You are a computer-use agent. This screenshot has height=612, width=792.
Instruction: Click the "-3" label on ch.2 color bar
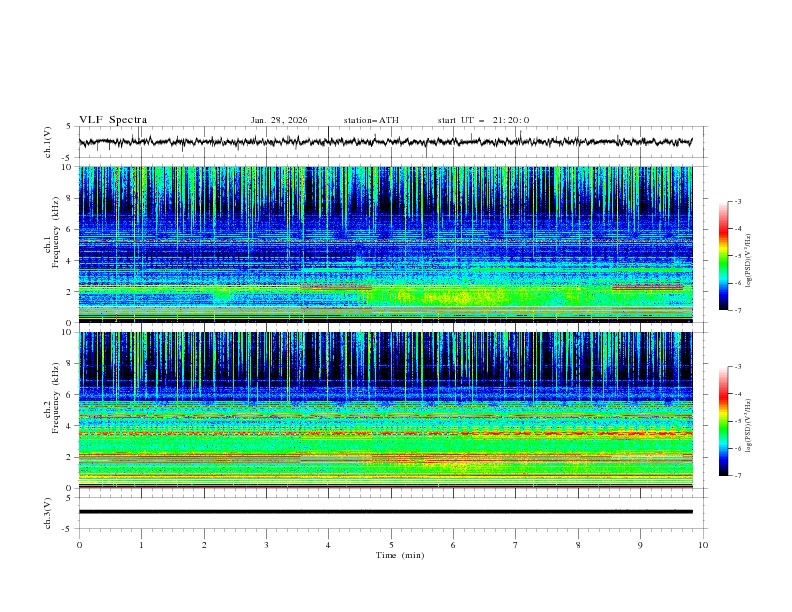pyautogui.click(x=738, y=367)
